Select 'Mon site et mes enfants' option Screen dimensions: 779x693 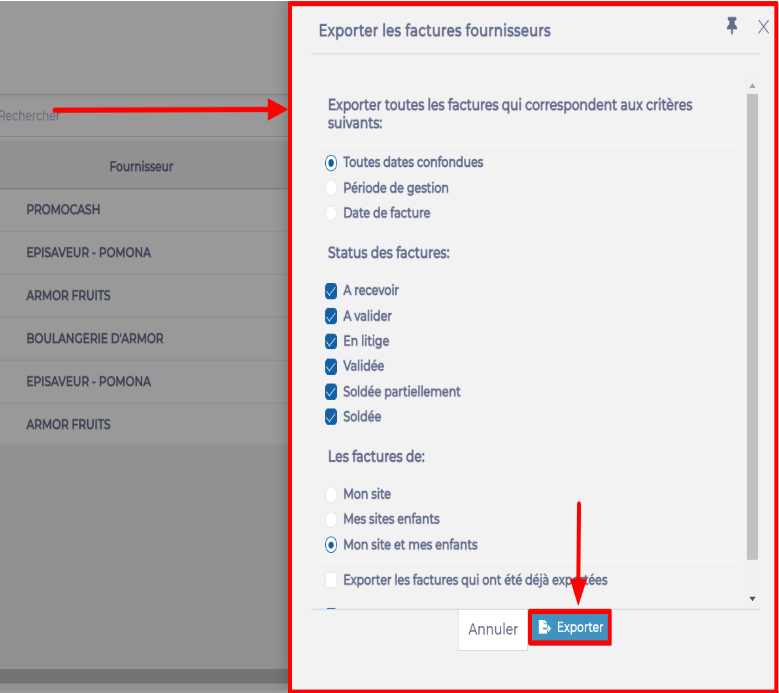[x=331, y=545]
